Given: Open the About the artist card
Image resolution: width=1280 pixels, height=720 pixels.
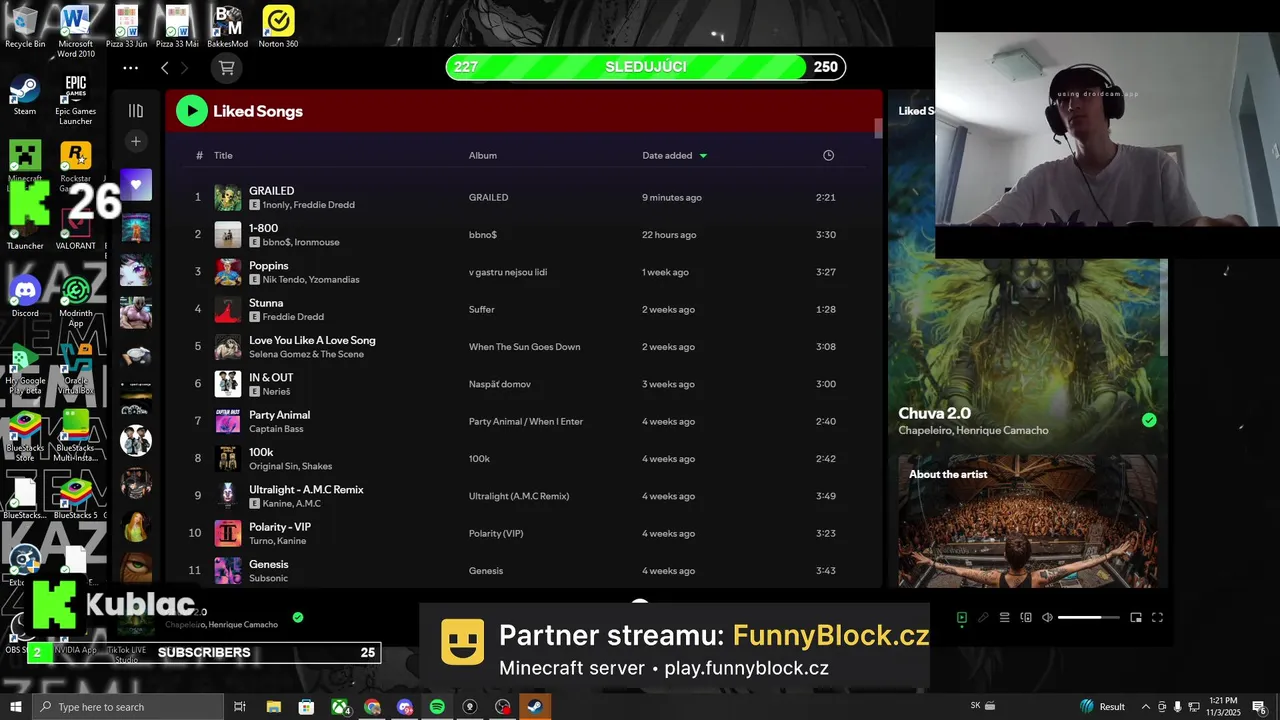Looking at the screenshot, I should pos(1028,521).
